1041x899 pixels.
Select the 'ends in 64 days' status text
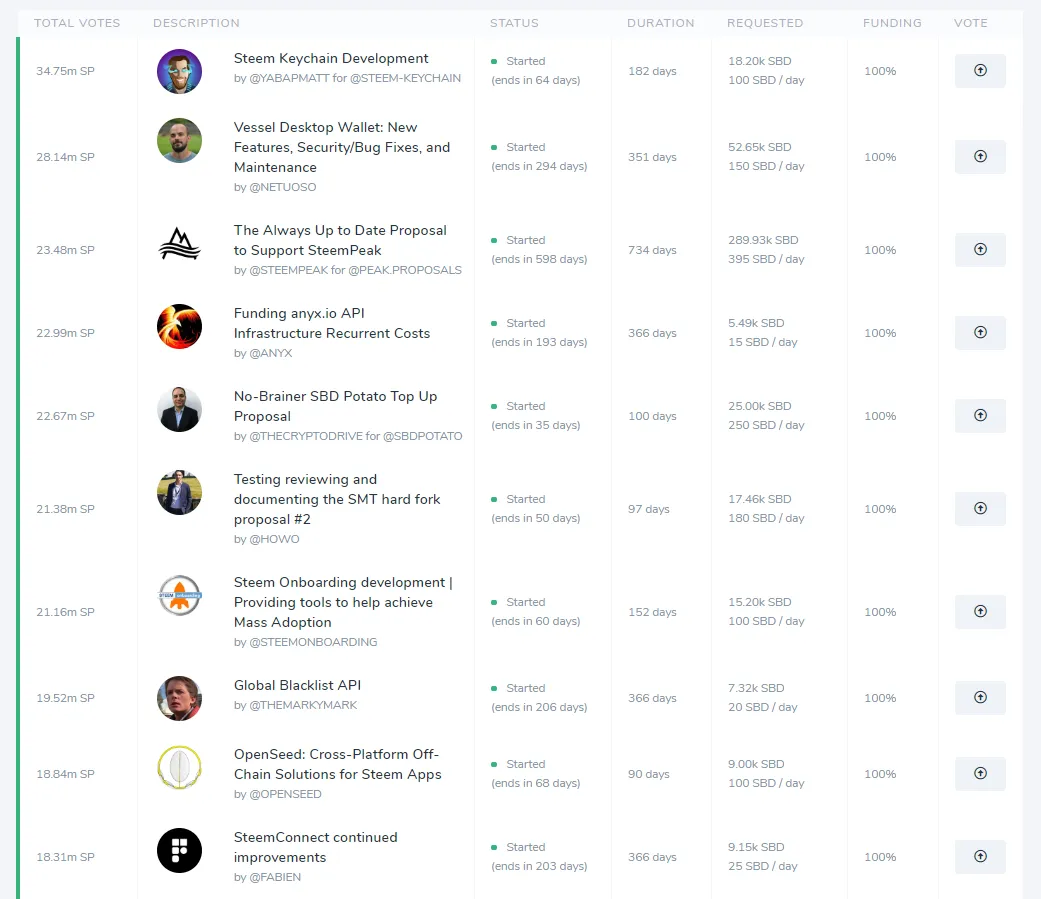(x=536, y=80)
